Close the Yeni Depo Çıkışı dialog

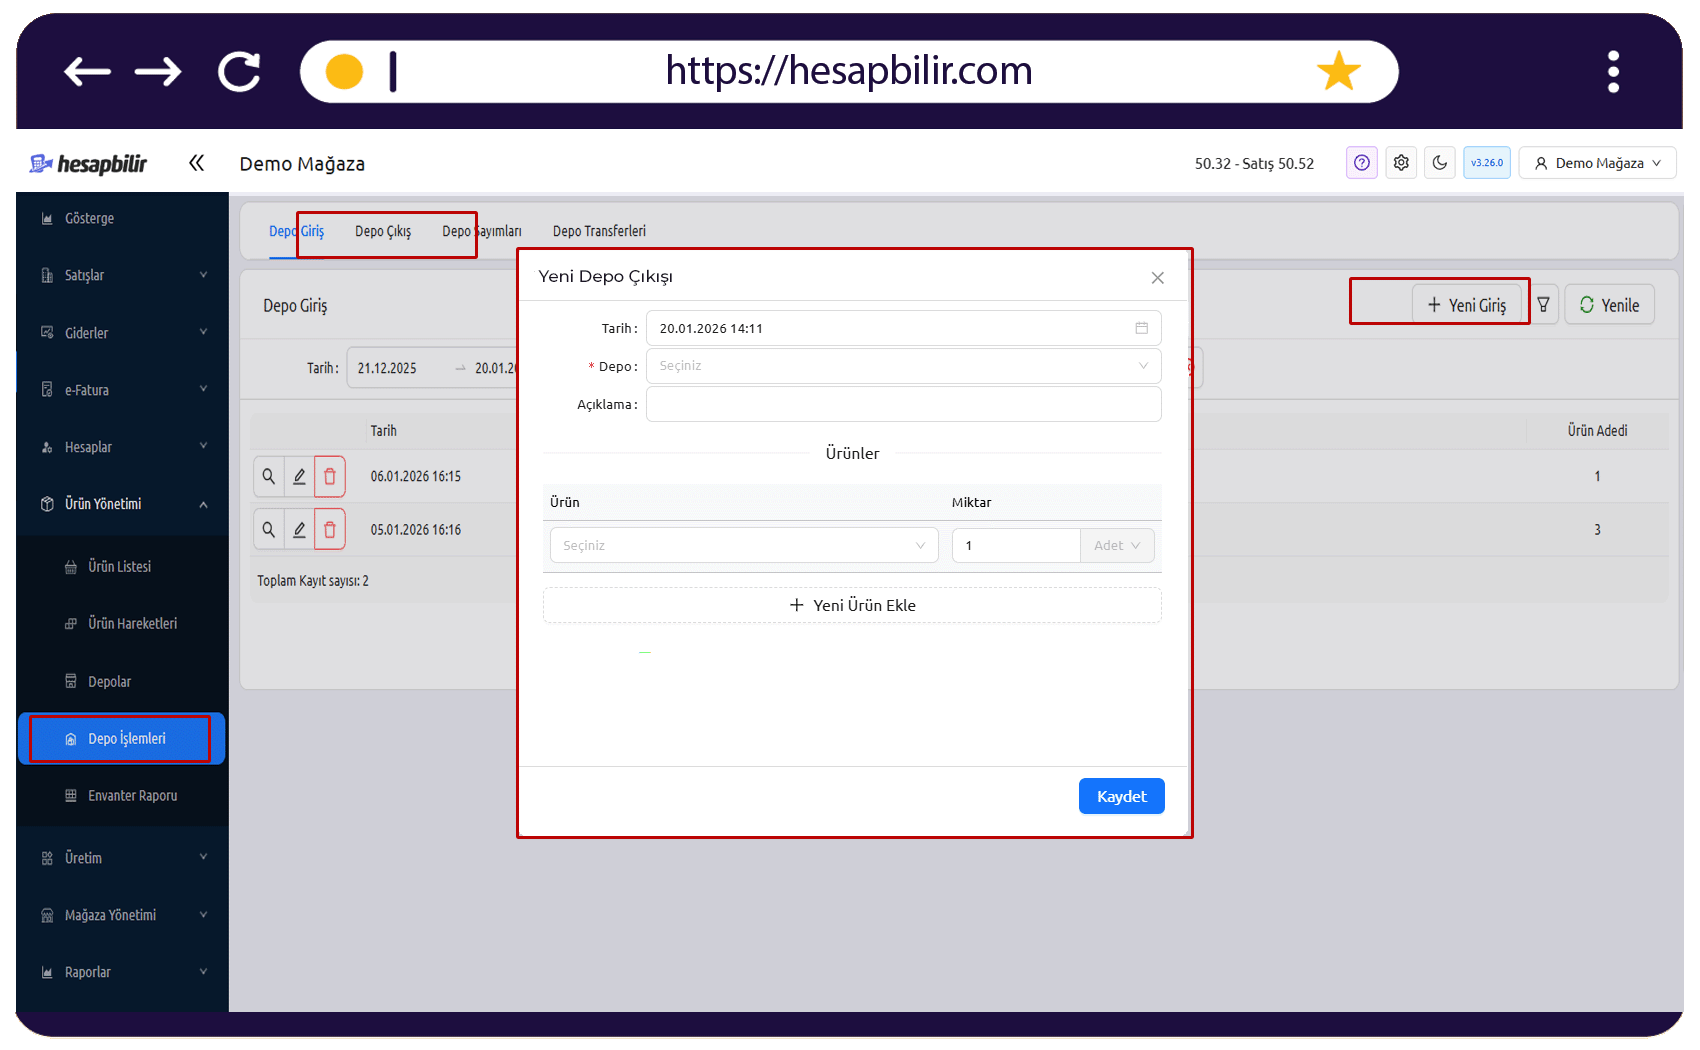[x=1157, y=278]
